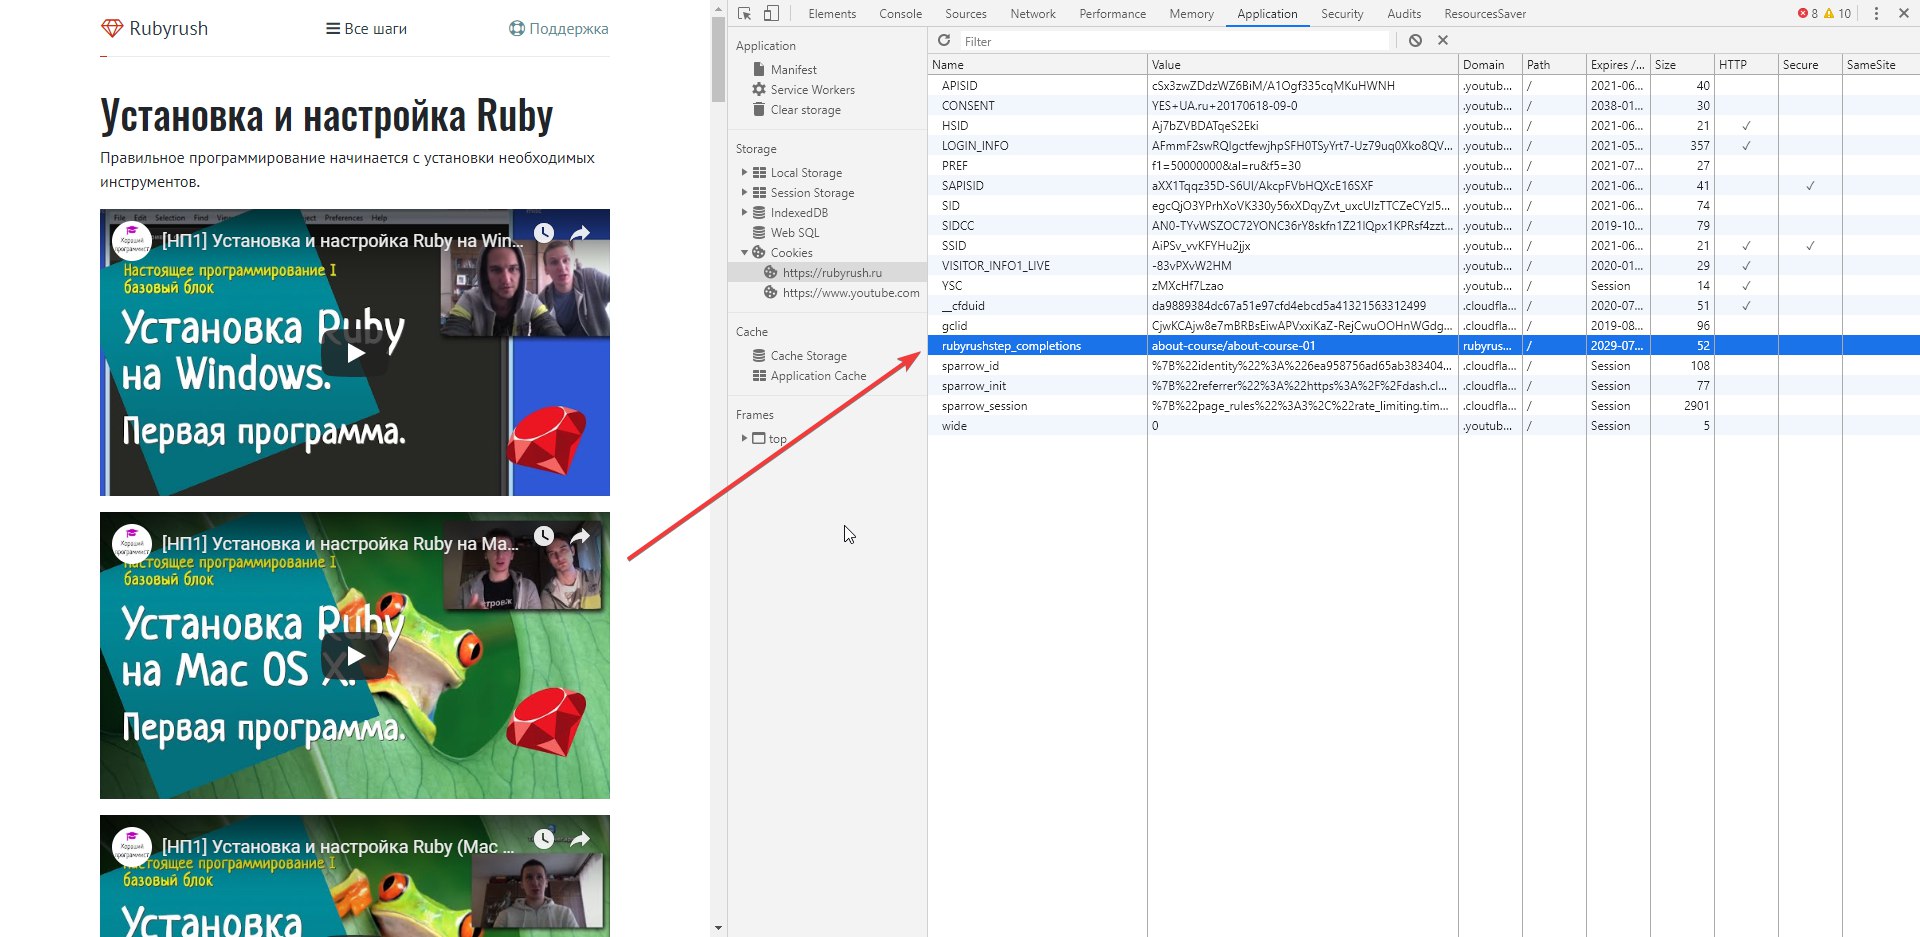Image resolution: width=1920 pixels, height=937 pixels.
Task: Click the cookie Filter input field
Action: pyautogui.click(x=1175, y=41)
